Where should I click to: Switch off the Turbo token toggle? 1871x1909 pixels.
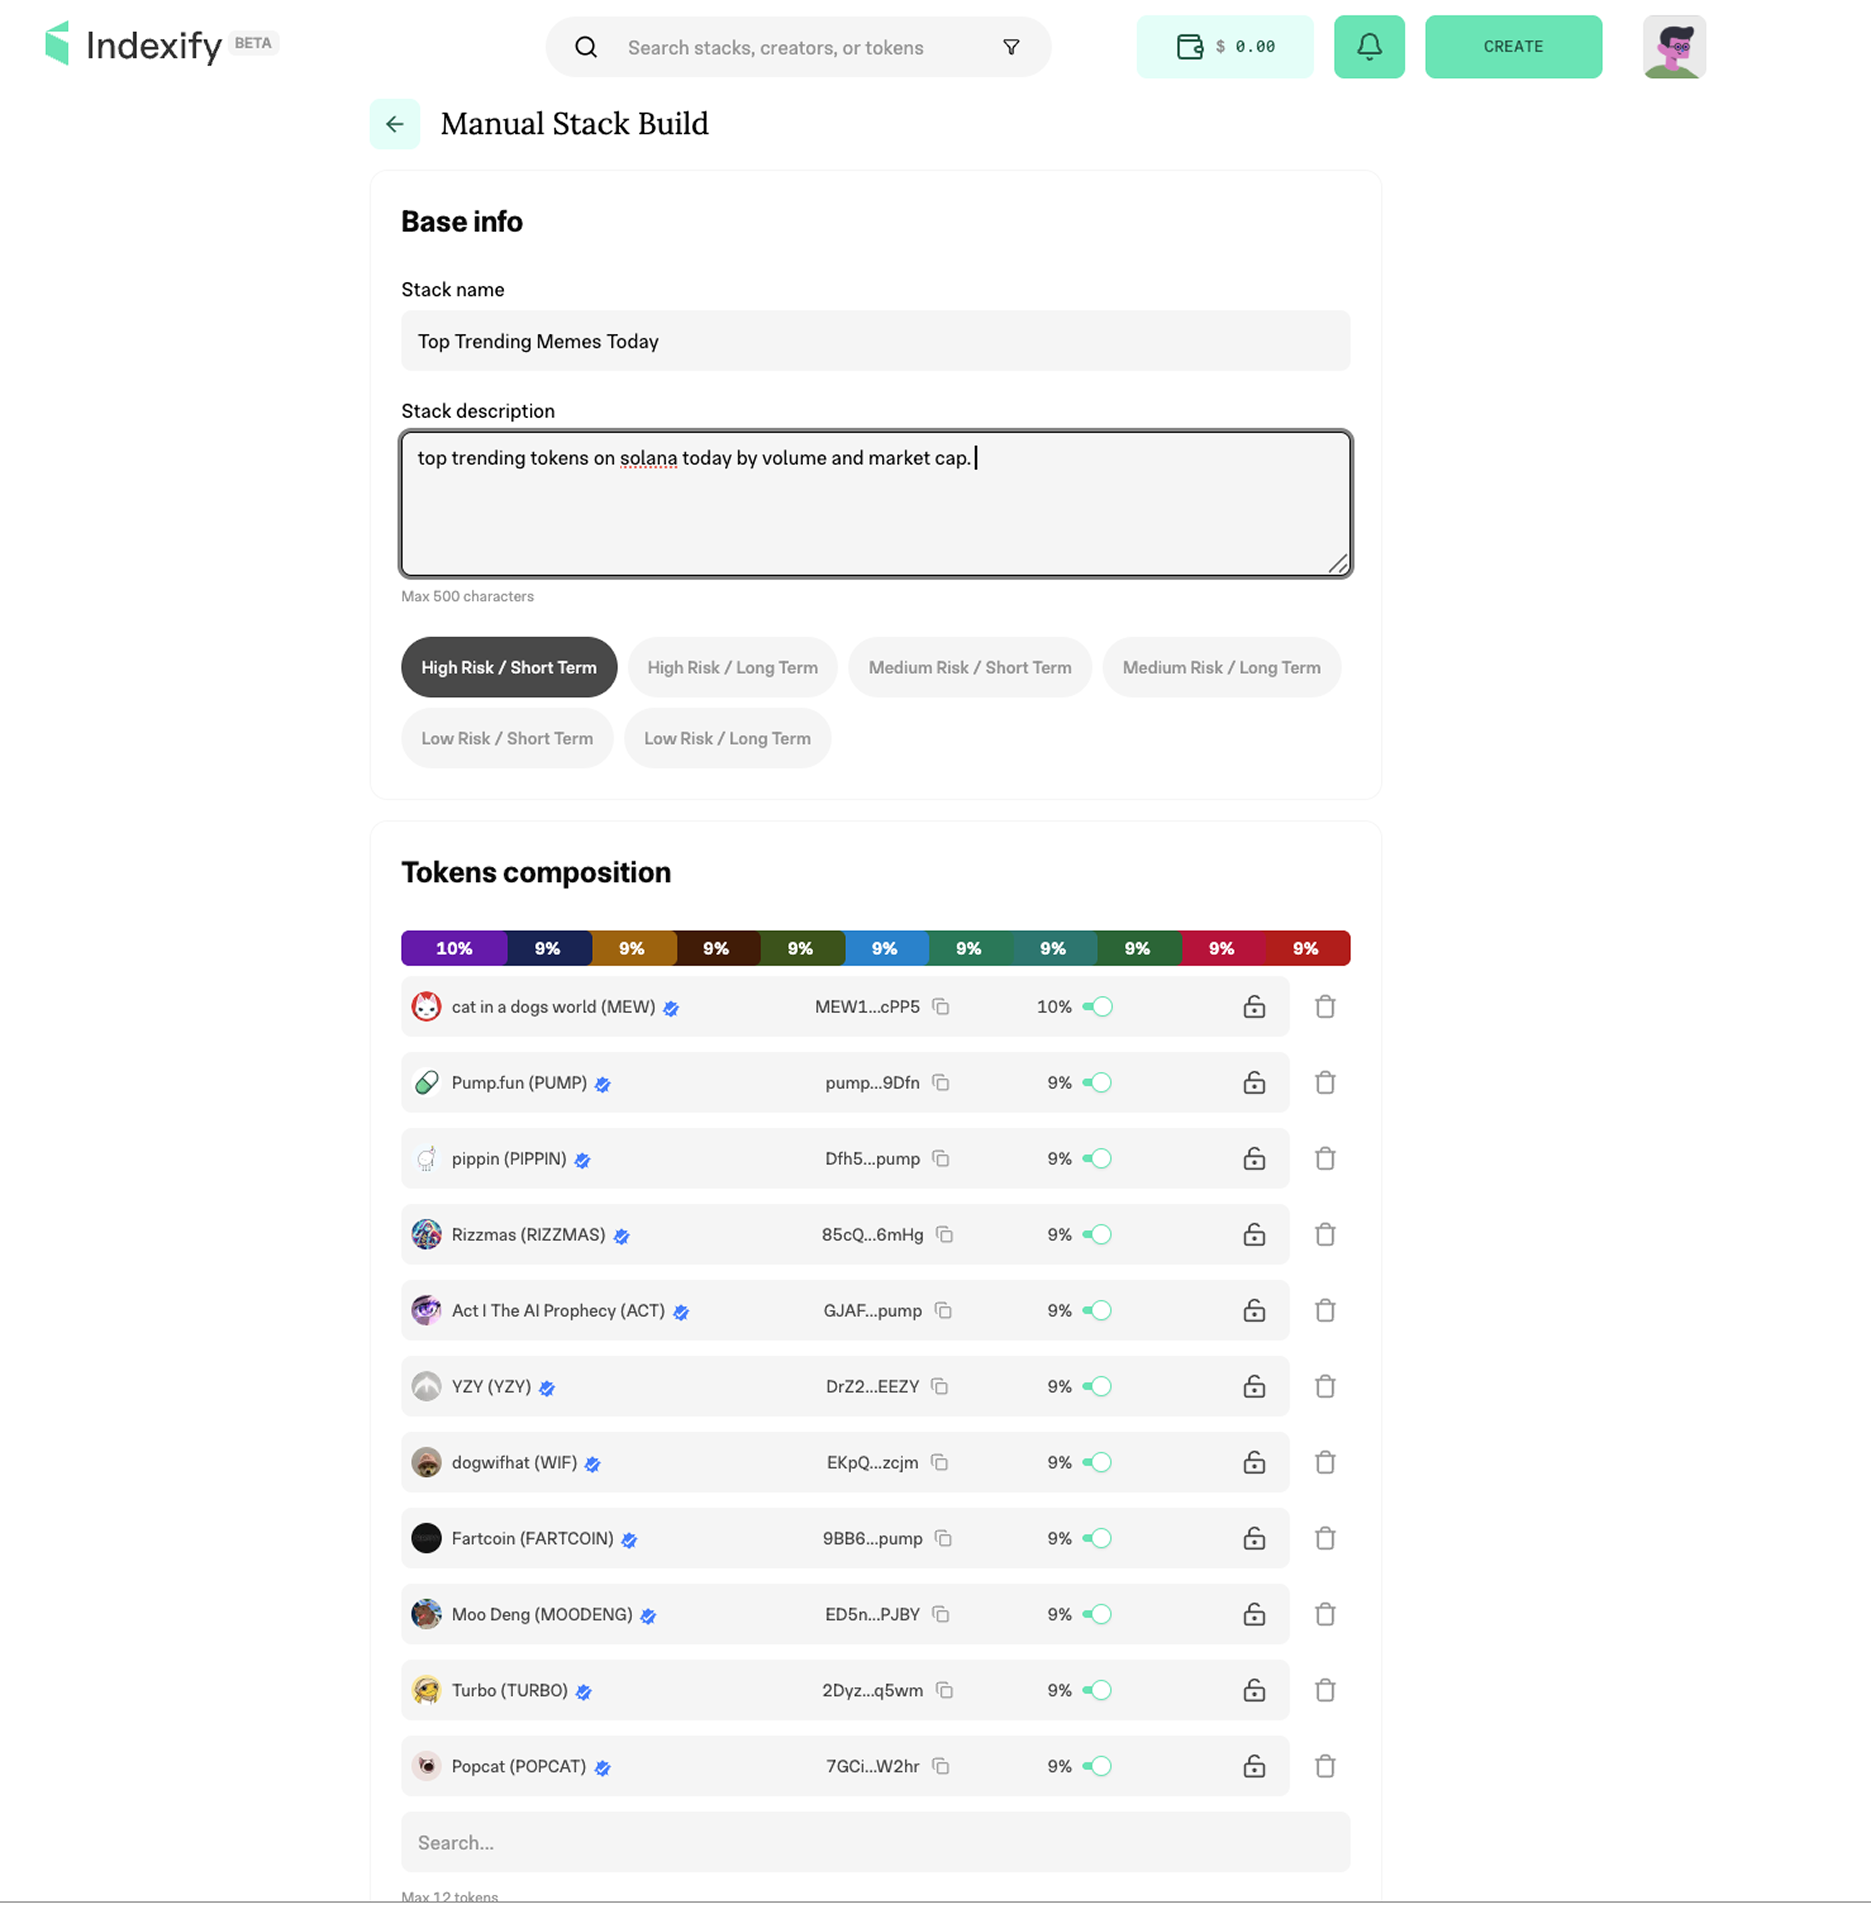click(x=1099, y=1690)
